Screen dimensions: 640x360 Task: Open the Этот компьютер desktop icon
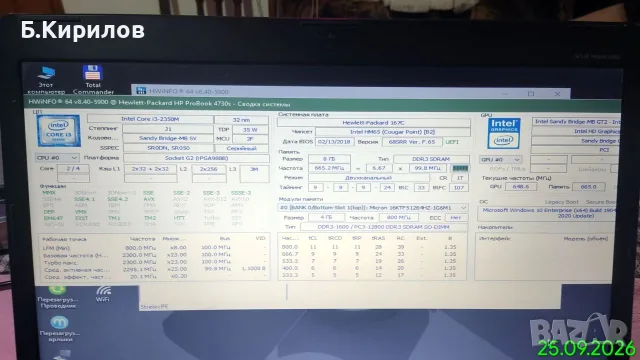coord(46,80)
